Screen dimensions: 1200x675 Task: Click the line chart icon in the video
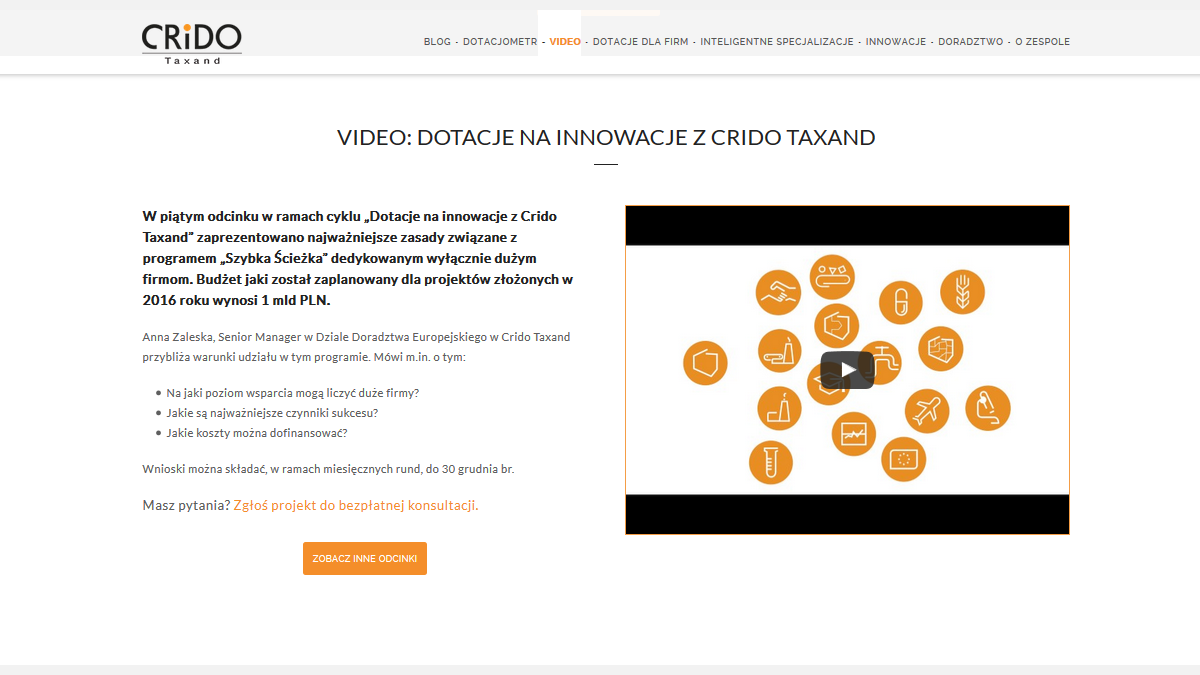853,434
